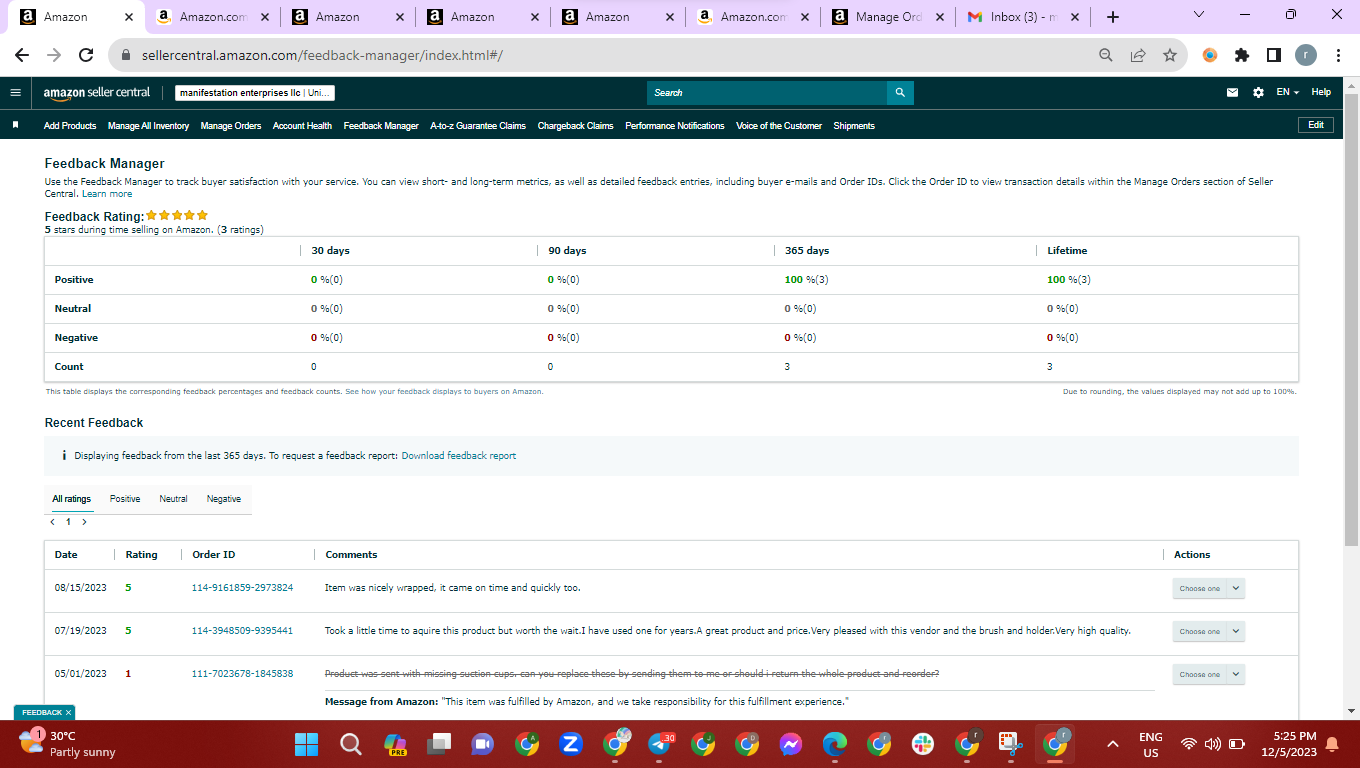
Task: Open the browser Extensions puzzle icon
Action: tap(1242, 56)
